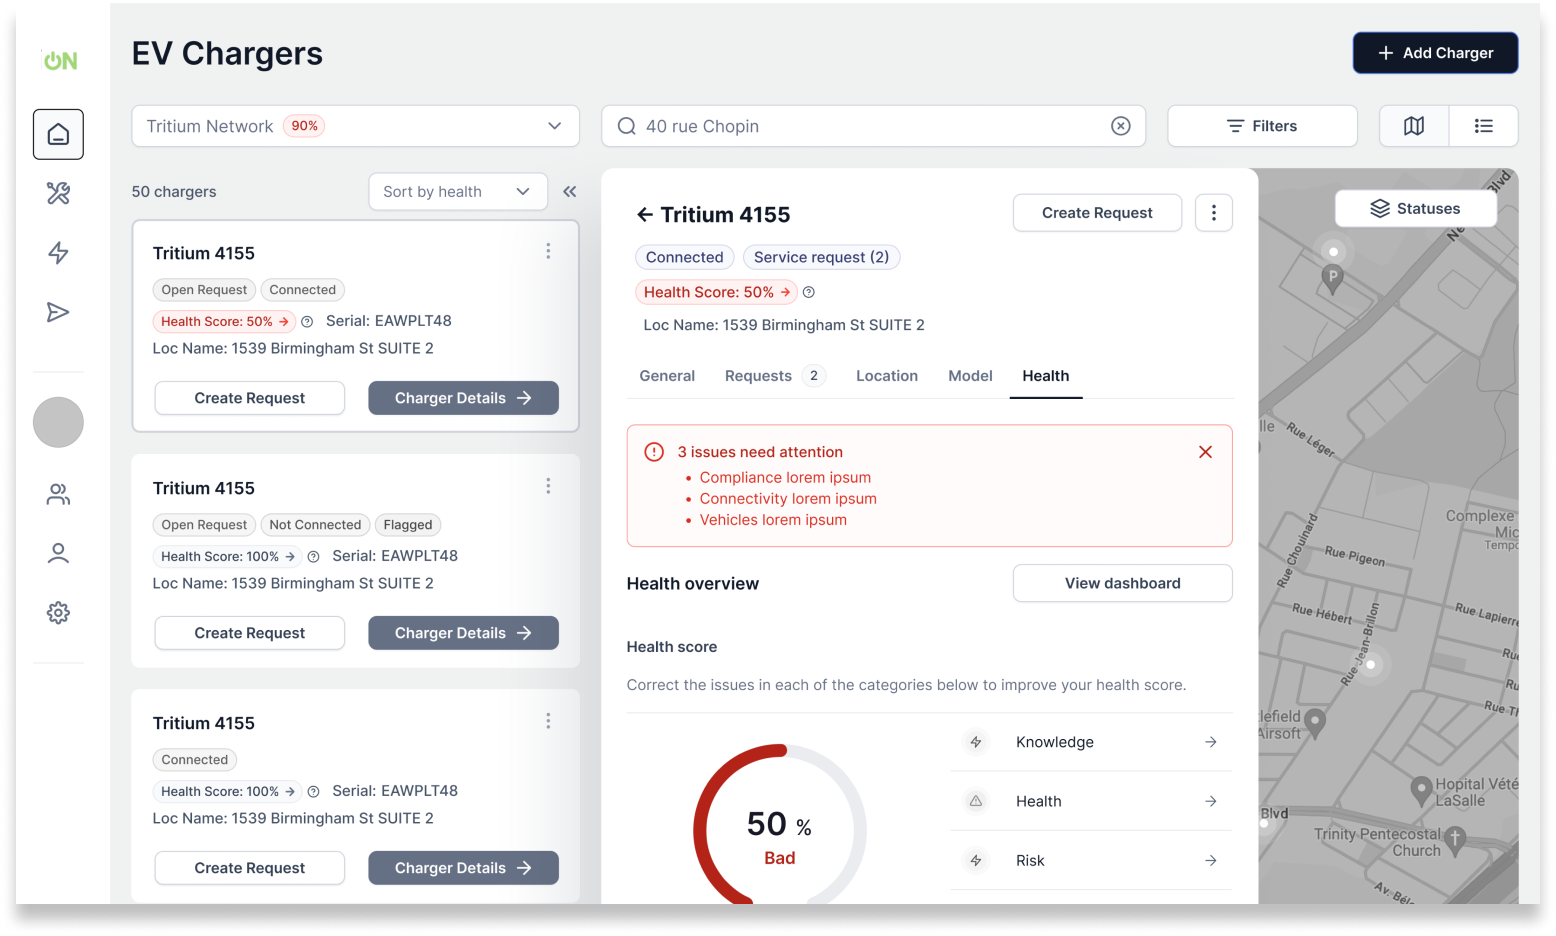Image resolution: width=1556 pixels, height=936 pixels.
Task: Open the Risk category arrow
Action: pyautogui.click(x=1211, y=860)
